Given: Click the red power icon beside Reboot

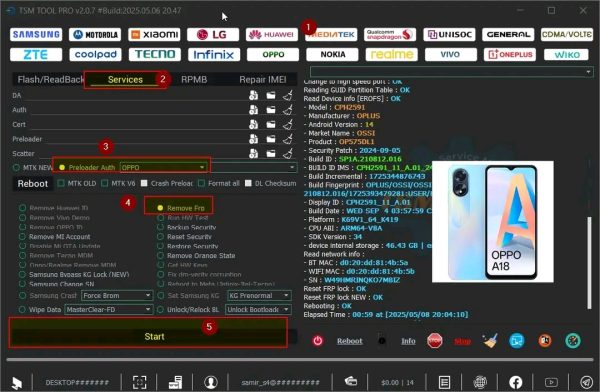Looking at the screenshot, I should (x=318, y=340).
